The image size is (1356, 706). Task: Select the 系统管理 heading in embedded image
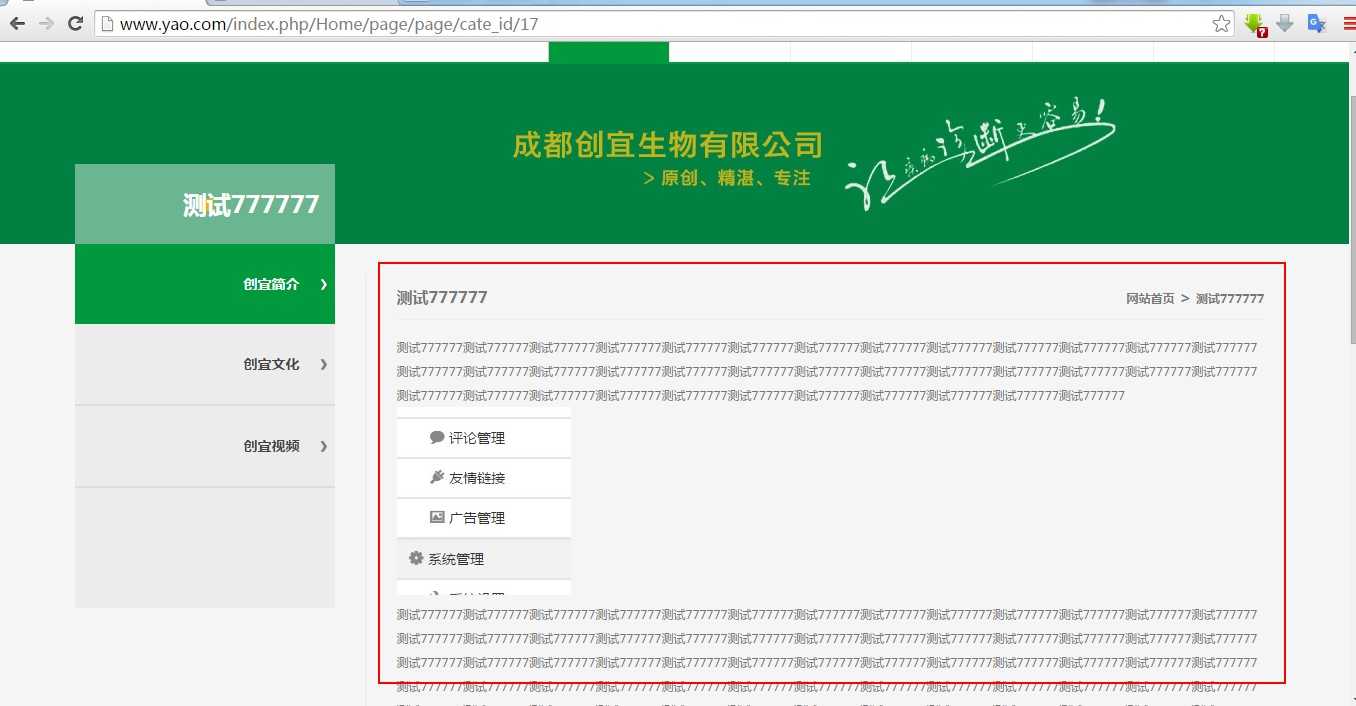pyautogui.click(x=484, y=559)
